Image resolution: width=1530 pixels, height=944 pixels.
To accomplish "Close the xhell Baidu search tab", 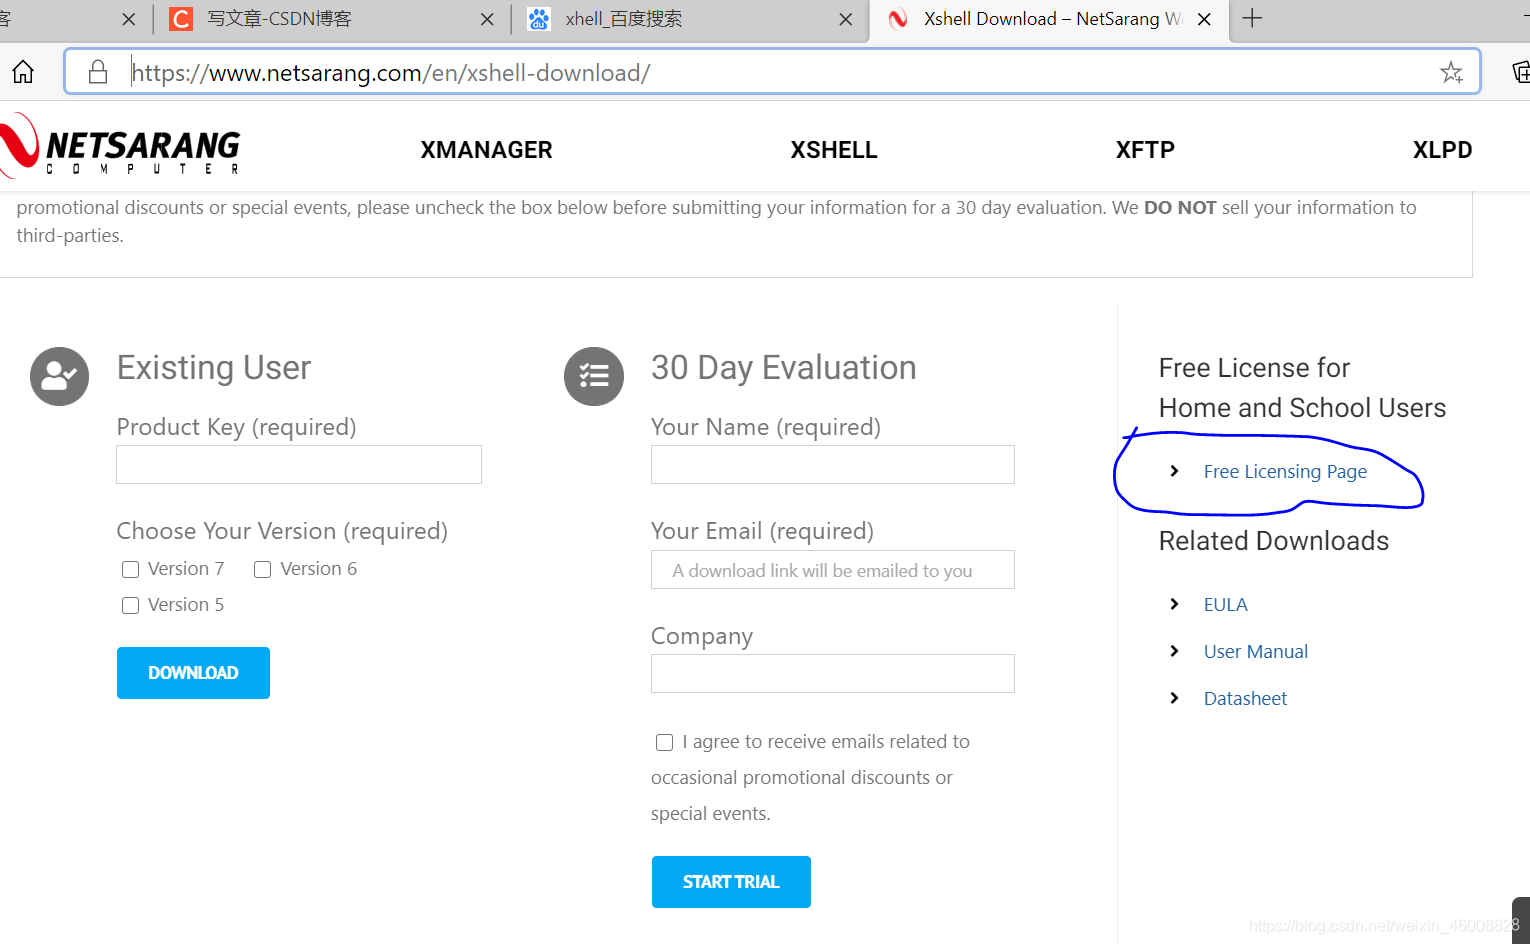I will [x=846, y=19].
